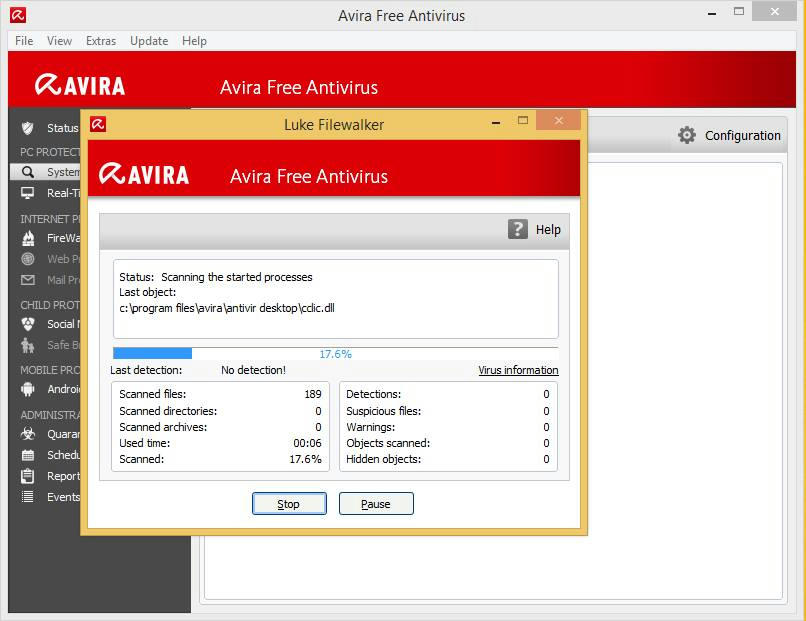
Task: Click the Status shield icon in sidebar
Action: [28, 128]
